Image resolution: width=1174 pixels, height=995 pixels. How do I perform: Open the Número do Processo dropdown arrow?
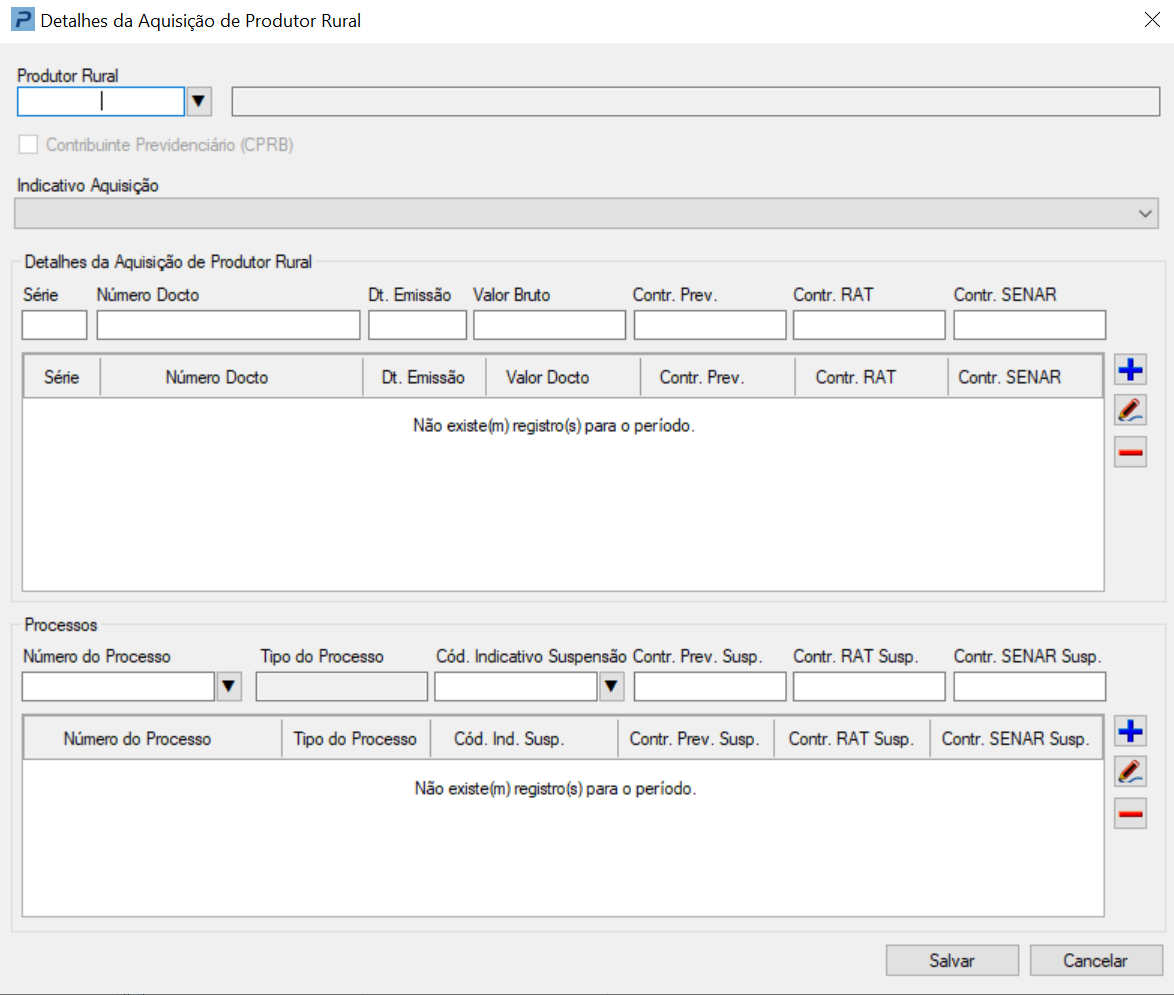[x=229, y=686]
